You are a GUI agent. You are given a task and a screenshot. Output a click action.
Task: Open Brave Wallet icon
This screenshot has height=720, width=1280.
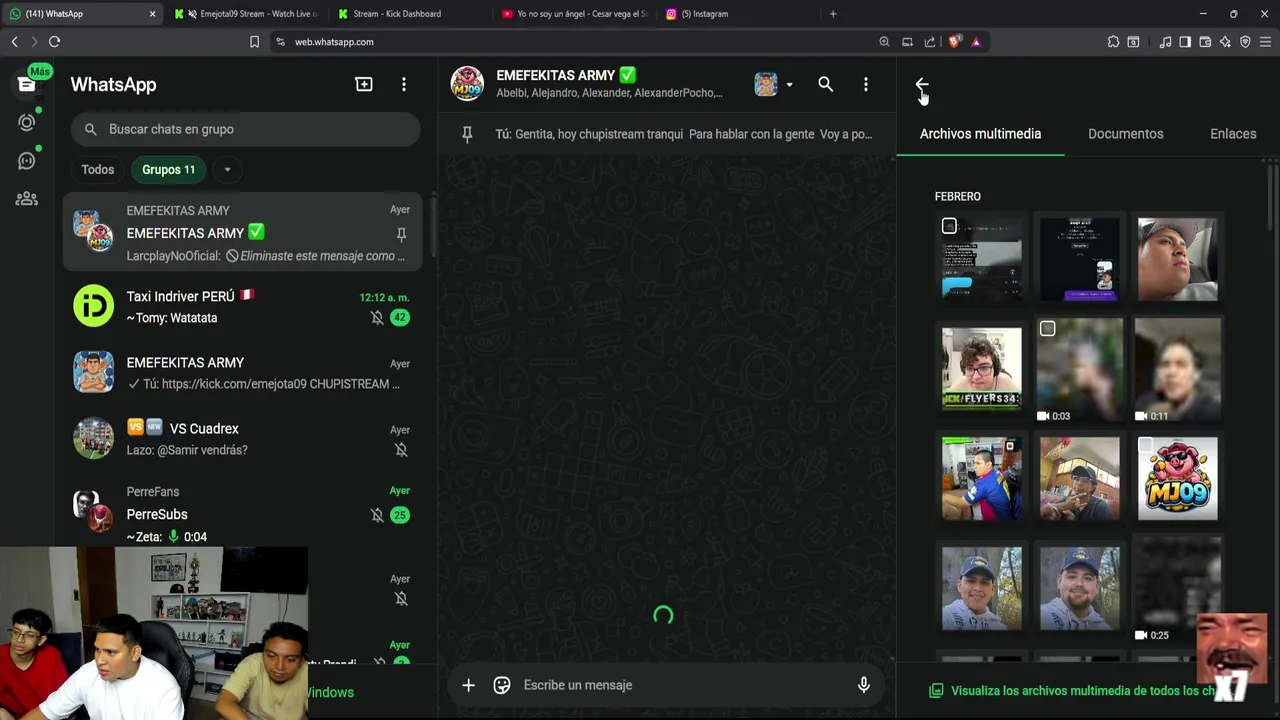coord(1205,41)
